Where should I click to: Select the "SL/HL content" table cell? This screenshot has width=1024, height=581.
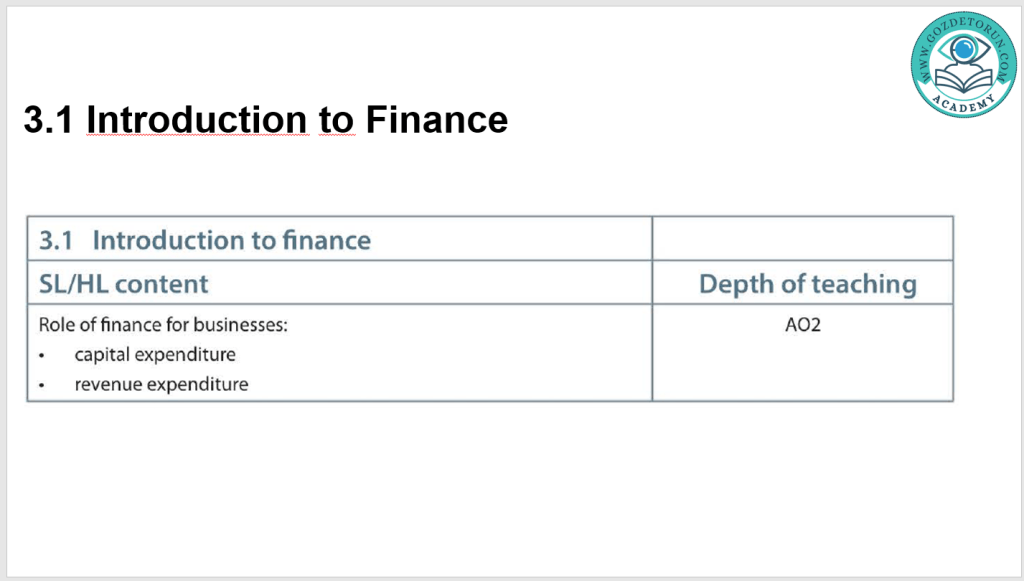pyautogui.click(x=124, y=283)
